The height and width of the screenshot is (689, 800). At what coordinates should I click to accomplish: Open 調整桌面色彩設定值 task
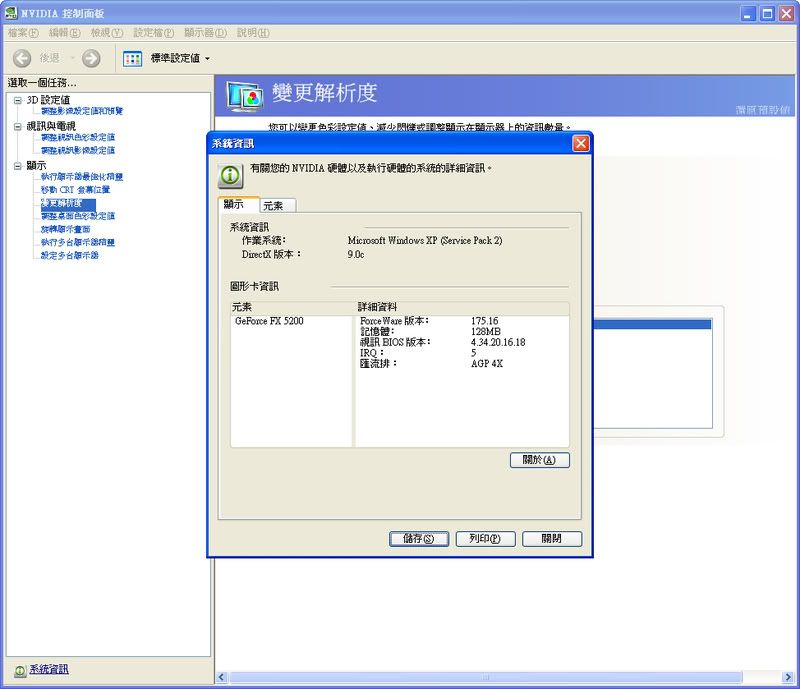78,216
